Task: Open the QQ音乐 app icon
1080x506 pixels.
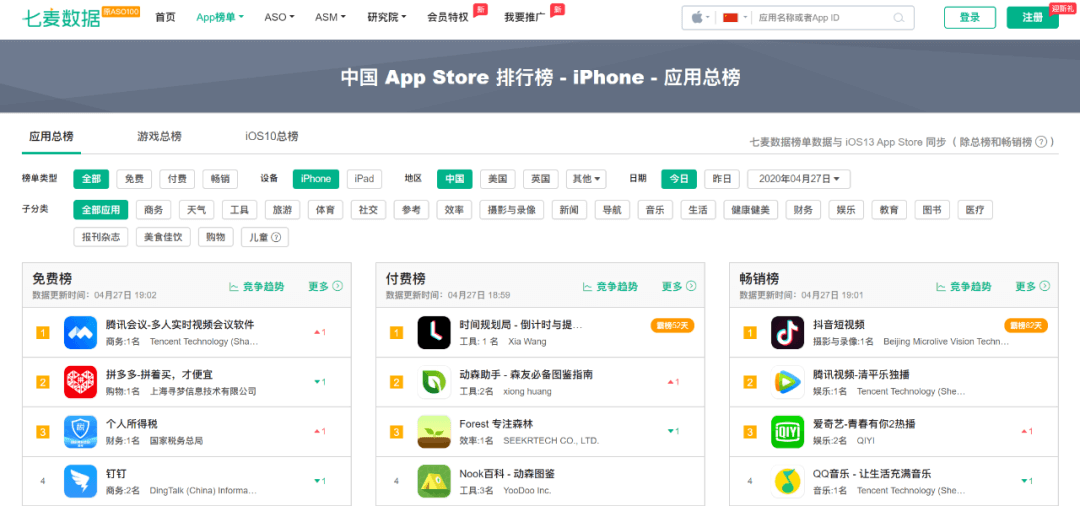Action: pos(787,481)
